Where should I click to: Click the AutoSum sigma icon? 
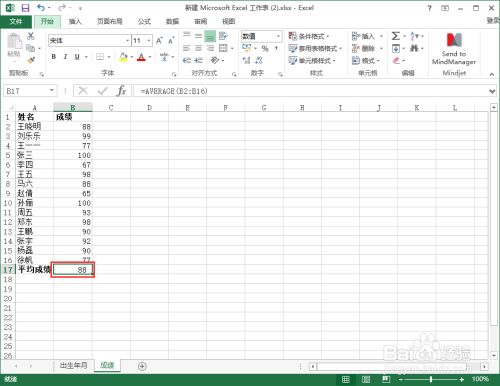[396, 36]
